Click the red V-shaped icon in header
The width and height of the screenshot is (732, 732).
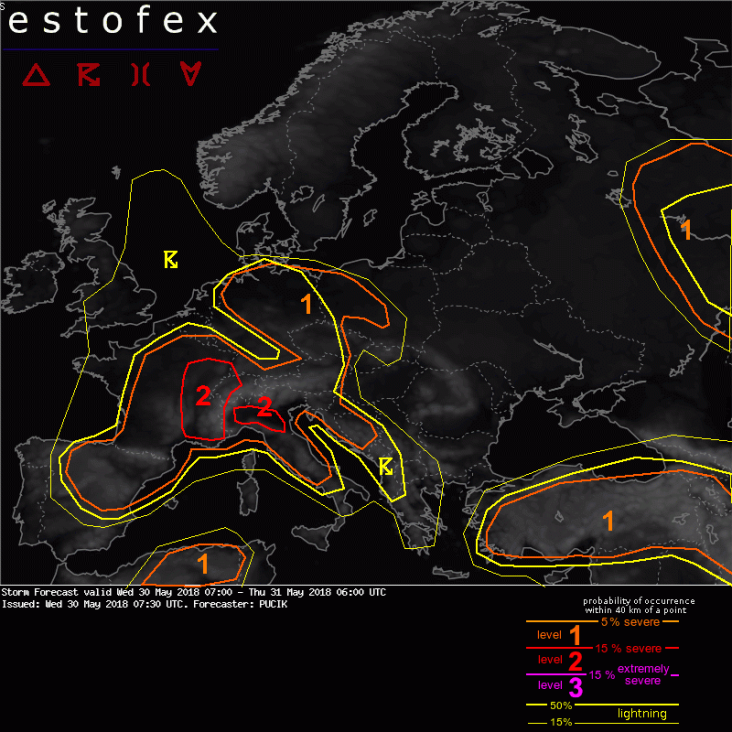tap(190, 75)
